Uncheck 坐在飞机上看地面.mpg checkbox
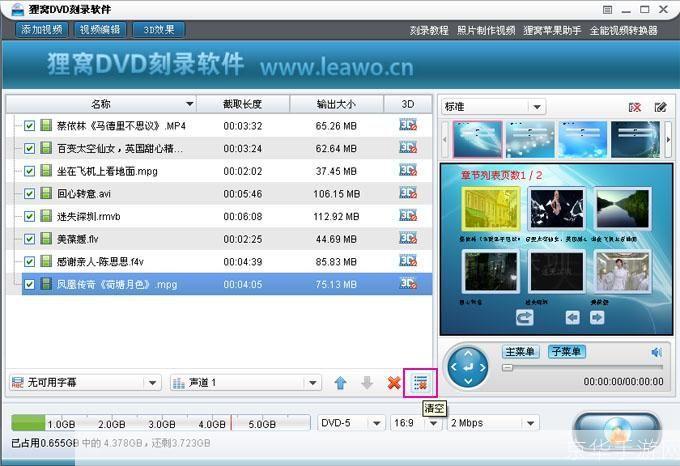Screen dimensions: 680x466 pyautogui.click(x=29, y=171)
